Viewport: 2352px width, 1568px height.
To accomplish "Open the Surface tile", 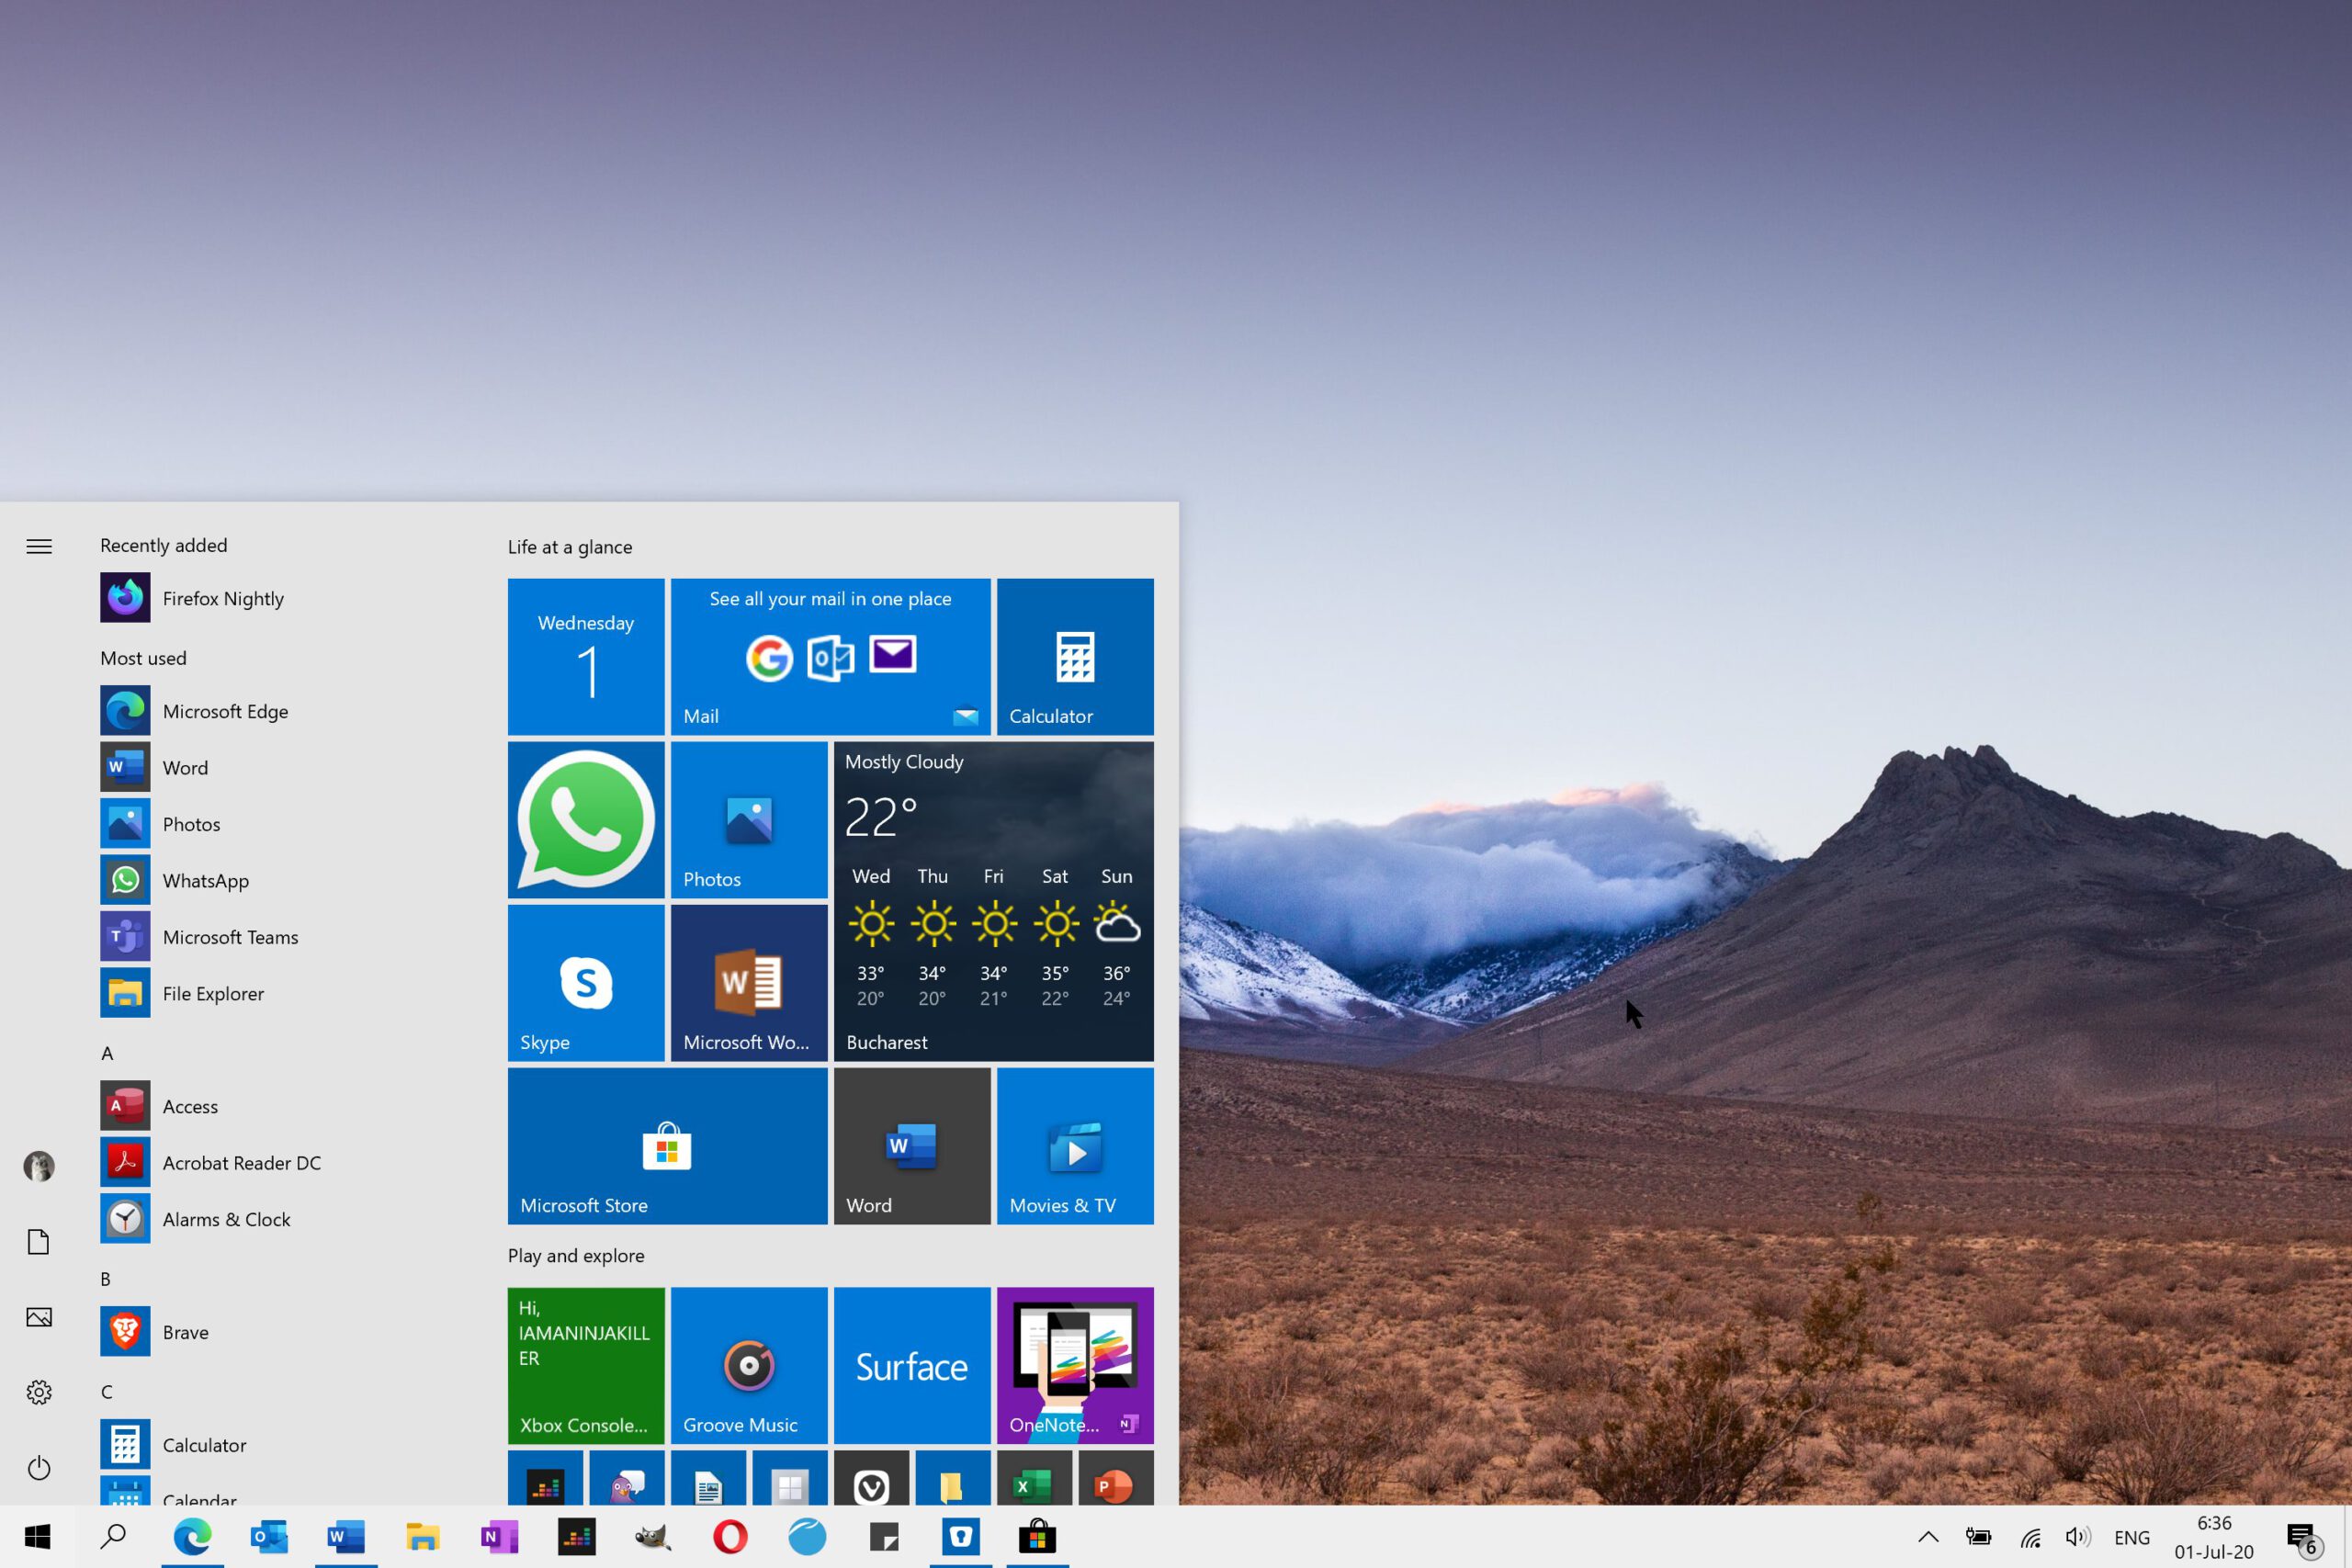I will pyautogui.click(x=912, y=1366).
